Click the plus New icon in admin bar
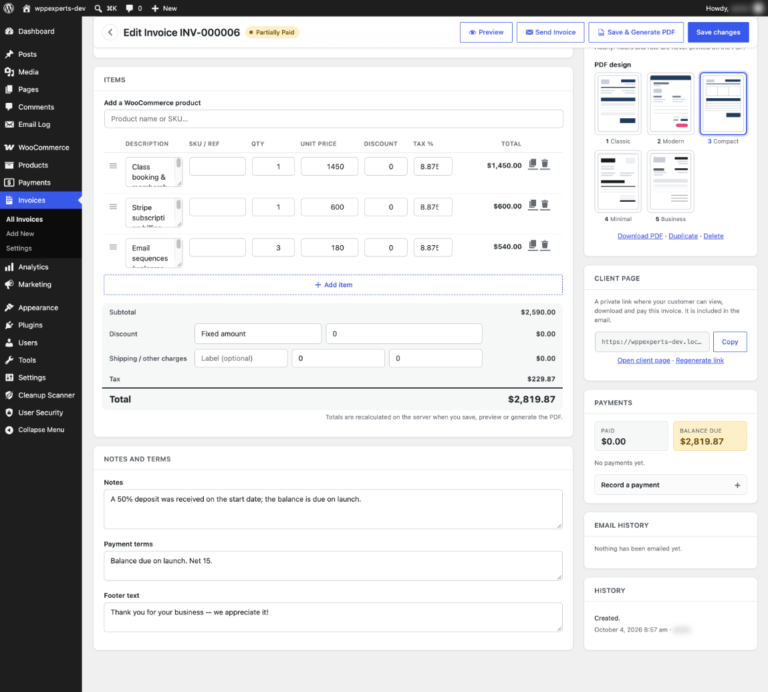Viewport: 768px width, 692px height. [155, 8]
